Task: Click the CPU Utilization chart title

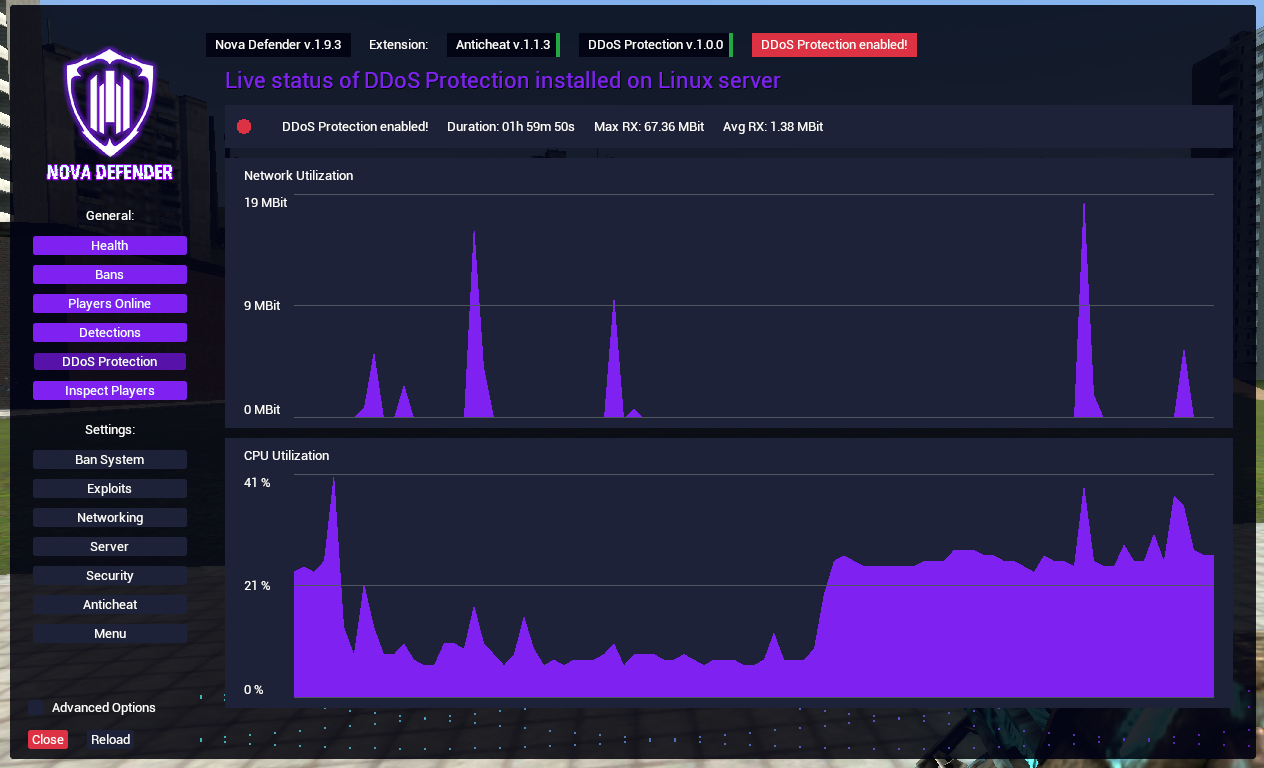Action: (x=287, y=456)
